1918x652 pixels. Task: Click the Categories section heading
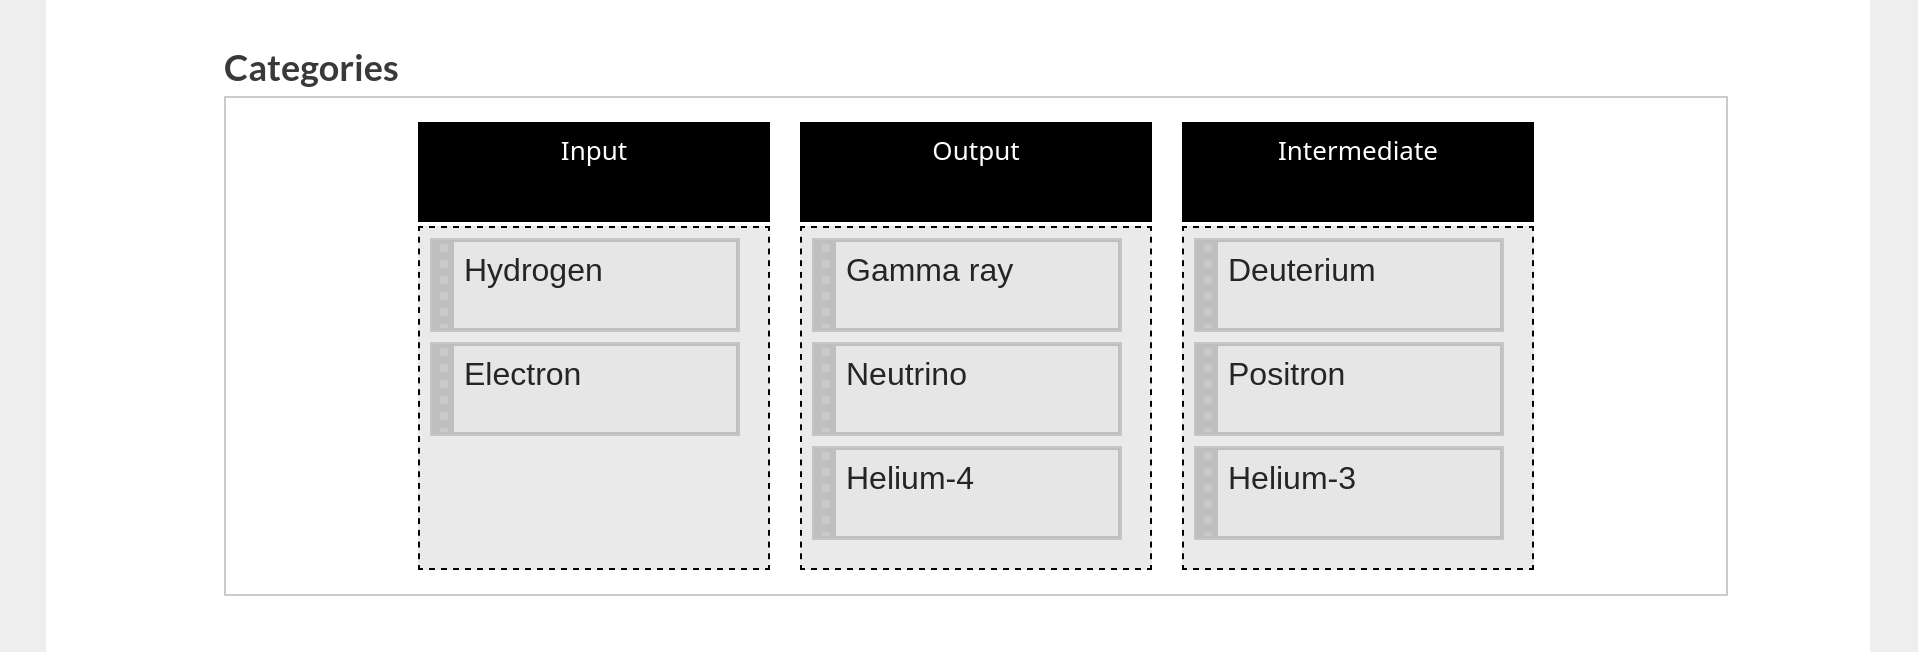click(x=311, y=68)
